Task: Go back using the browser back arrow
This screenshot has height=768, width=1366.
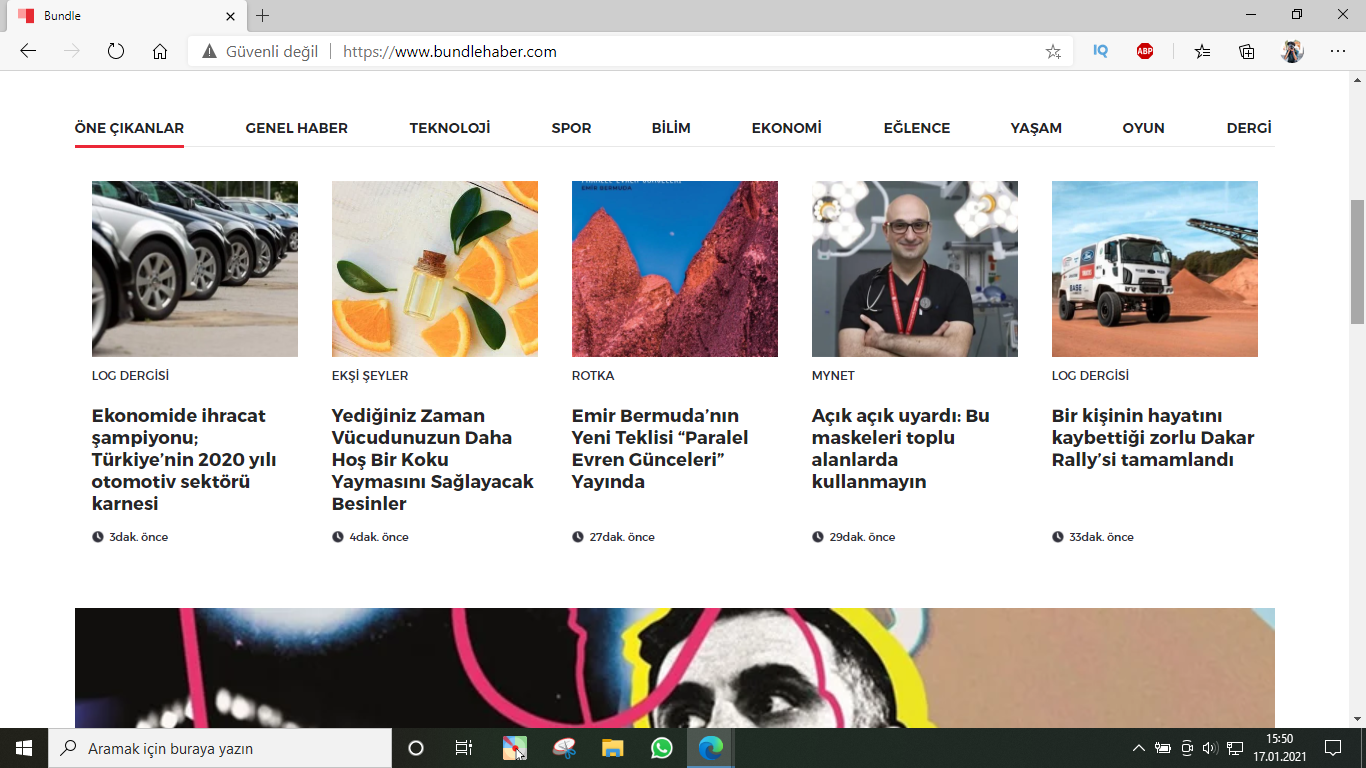Action: pyautogui.click(x=28, y=51)
